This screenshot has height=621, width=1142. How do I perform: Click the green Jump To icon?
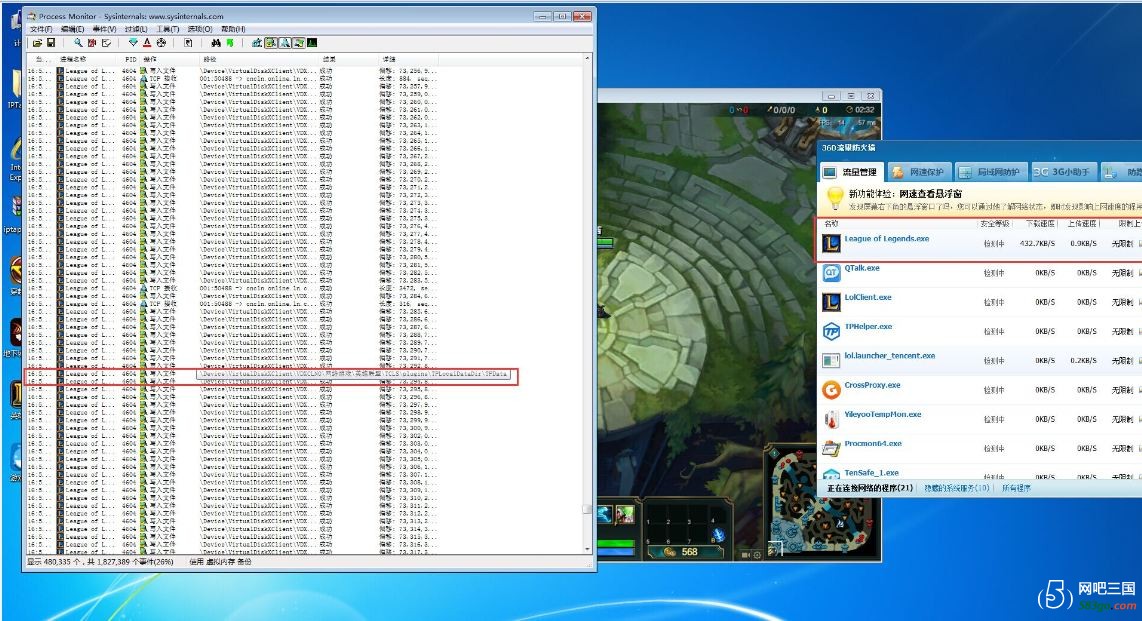tap(229, 43)
